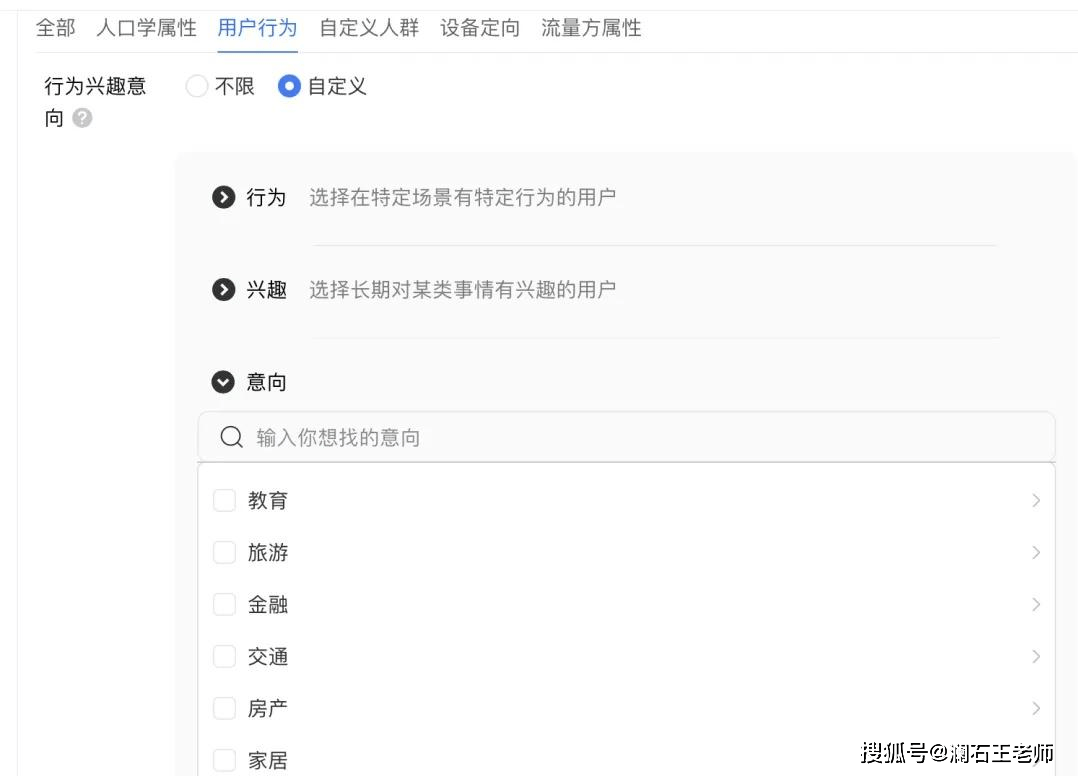Click the 交通 list item text
The height and width of the screenshot is (776, 1078).
coord(267,656)
